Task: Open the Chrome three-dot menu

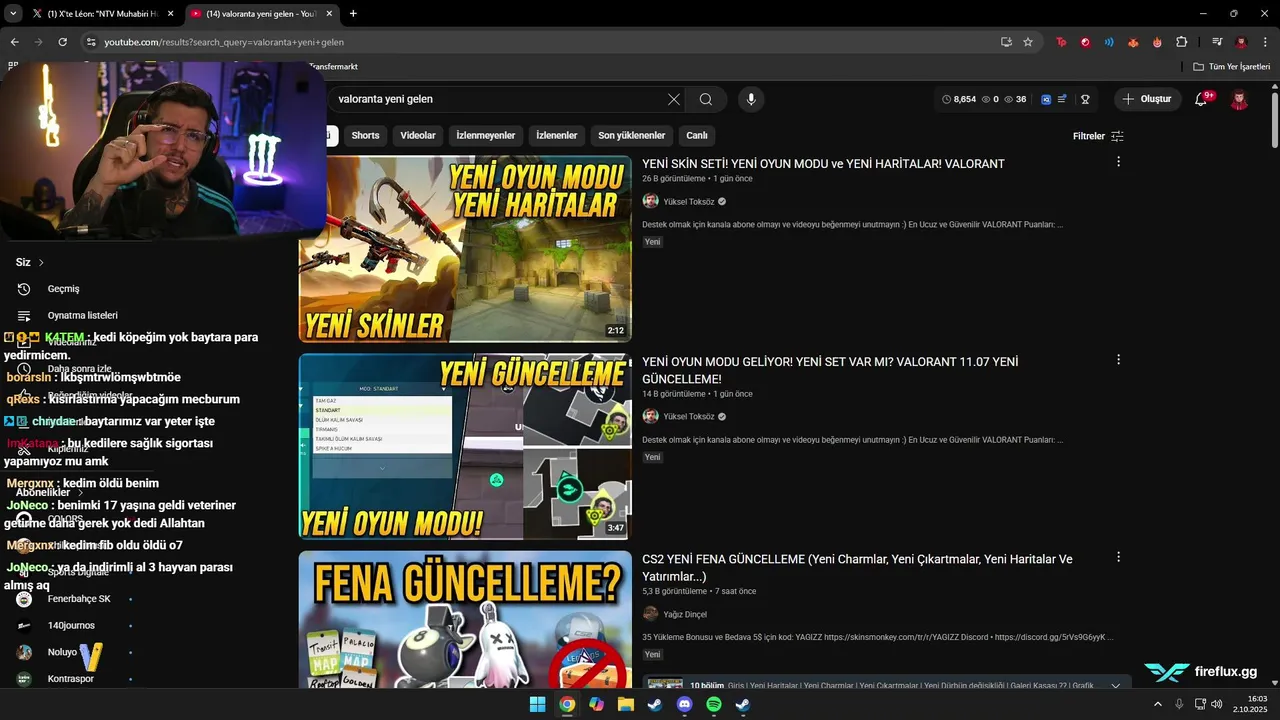Action: click(1265, 42)
